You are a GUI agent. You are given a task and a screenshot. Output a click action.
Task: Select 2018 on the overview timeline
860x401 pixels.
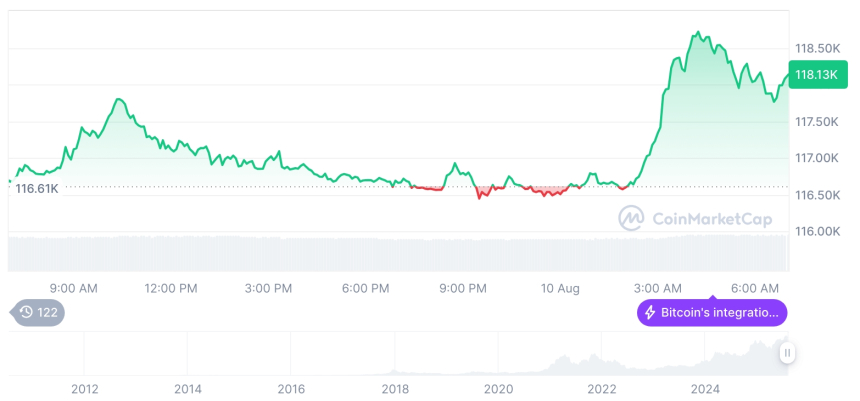tap(394, 388)
